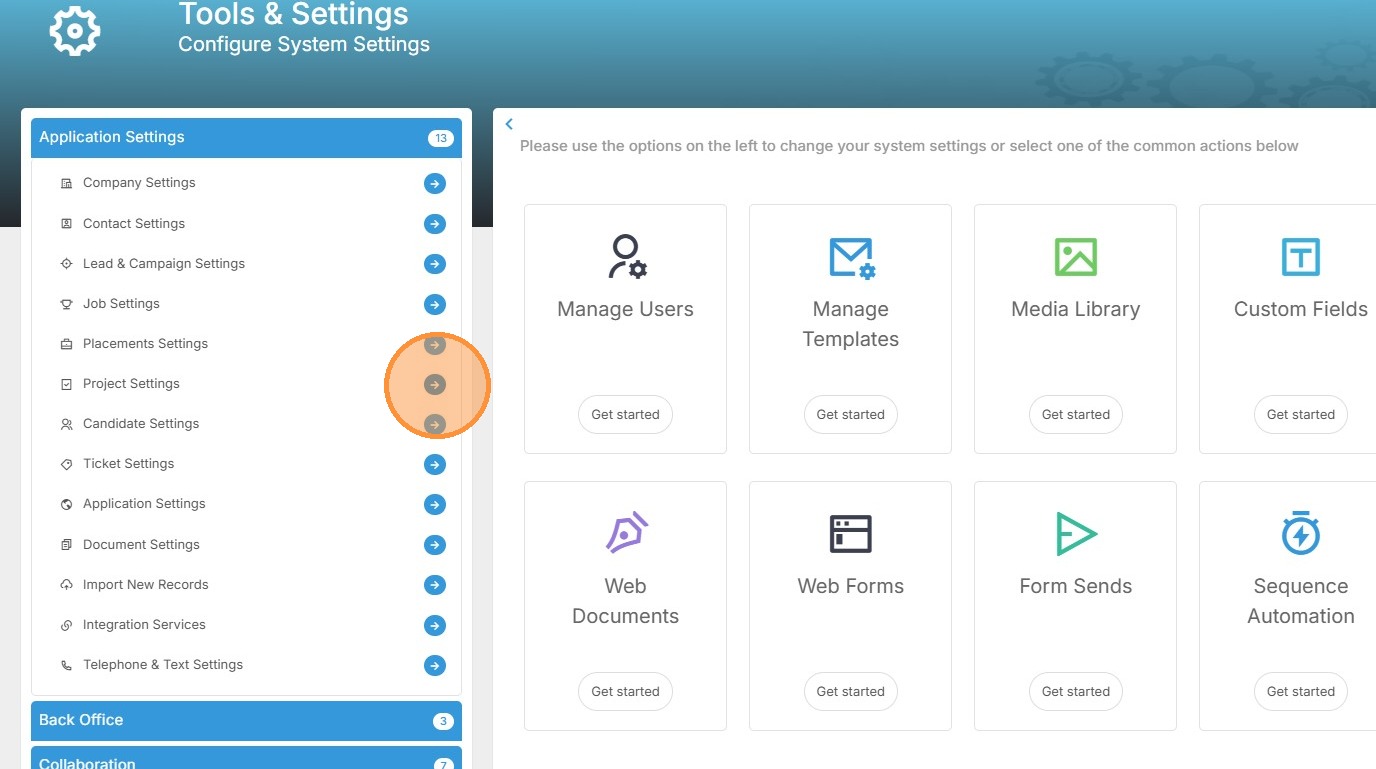Open Integration Services arrow button

[x=434, y=625]
